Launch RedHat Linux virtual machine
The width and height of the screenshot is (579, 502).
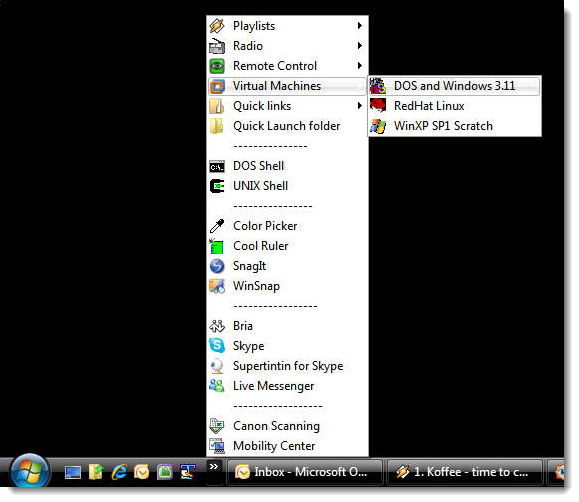455,106
